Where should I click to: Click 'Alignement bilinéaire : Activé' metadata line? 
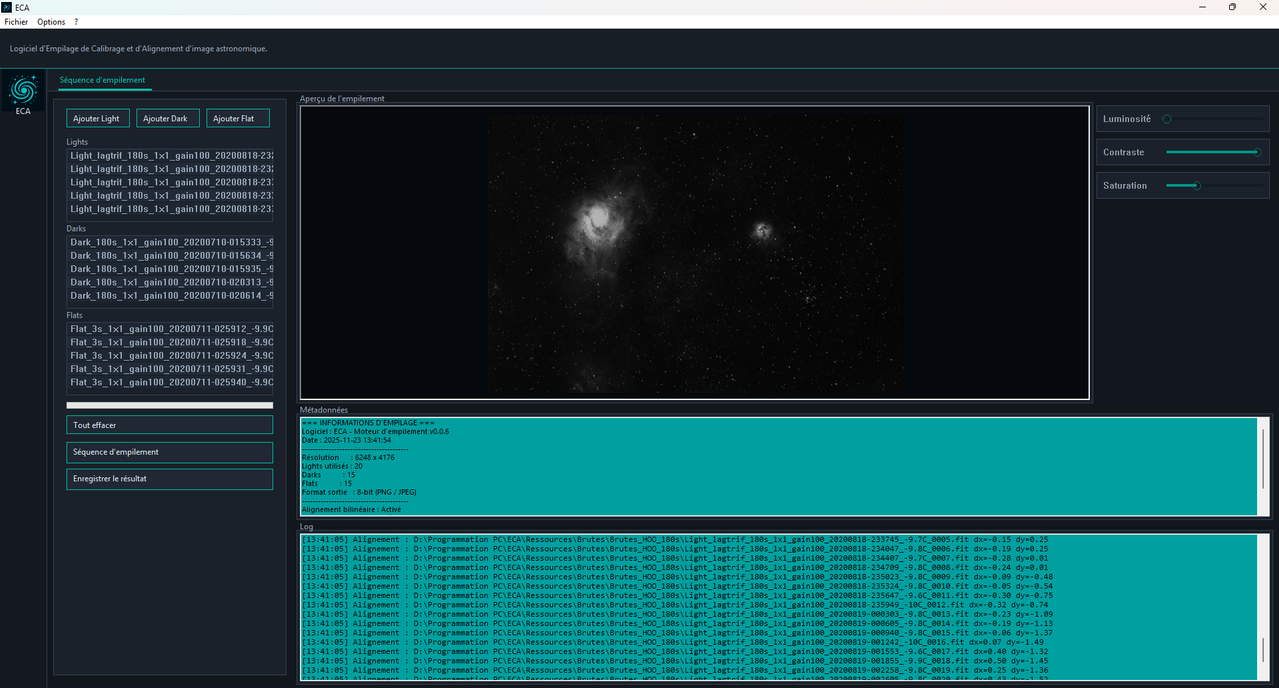351,509
